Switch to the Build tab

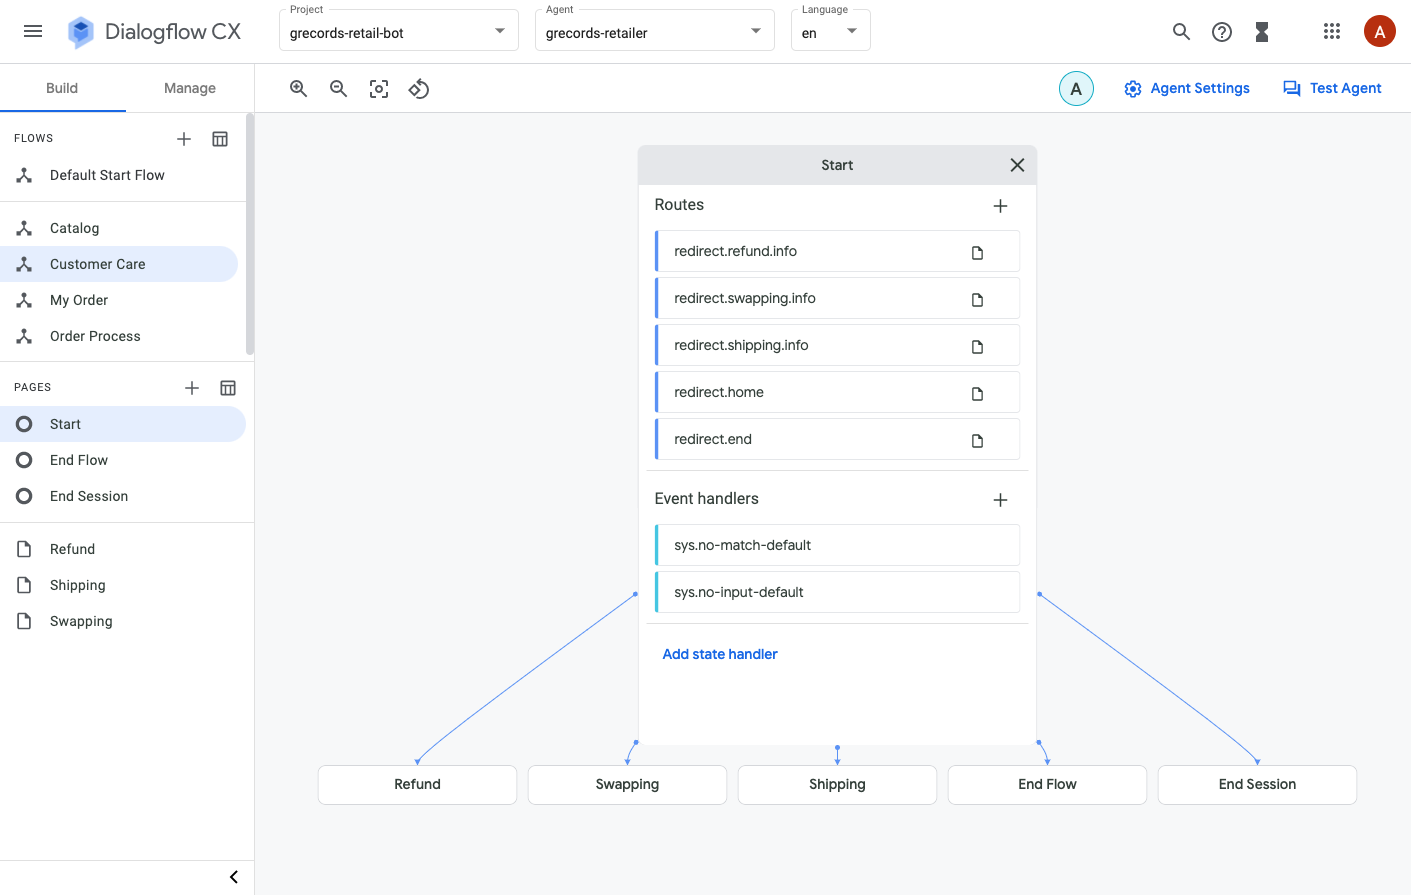coord(62,88)
